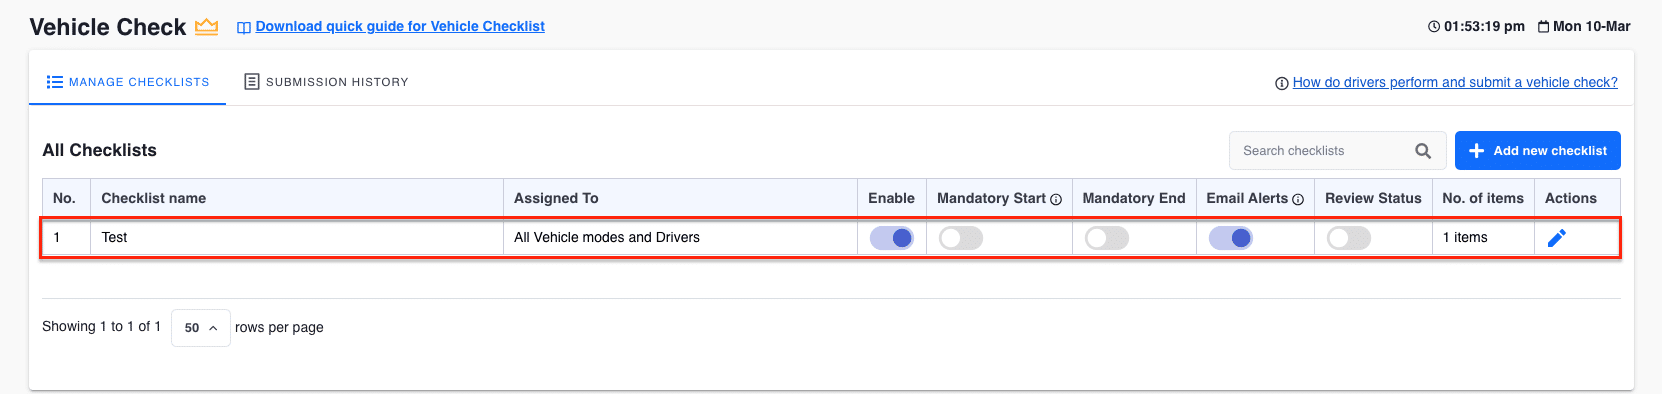Disable the Enable toggle for Test checklist
Viewport: 1662px width, 394px height.
click(x=891, y=238)
